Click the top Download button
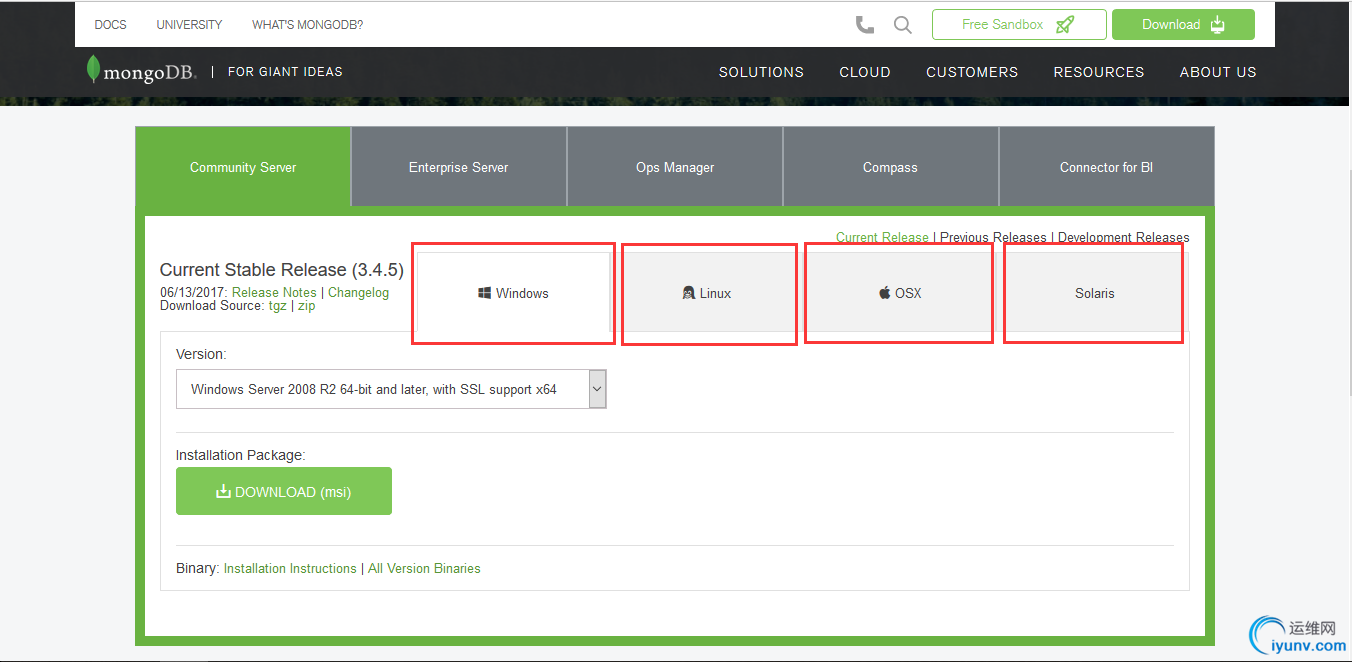Image resolution: width=1352 pixels, height=662 pixels. 1183,25
